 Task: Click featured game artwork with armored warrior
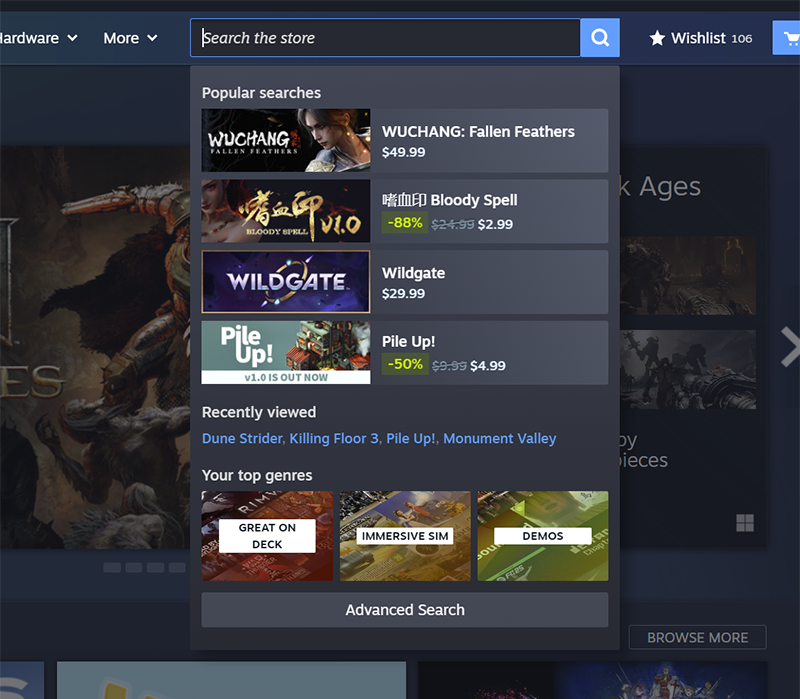point(95,347)
